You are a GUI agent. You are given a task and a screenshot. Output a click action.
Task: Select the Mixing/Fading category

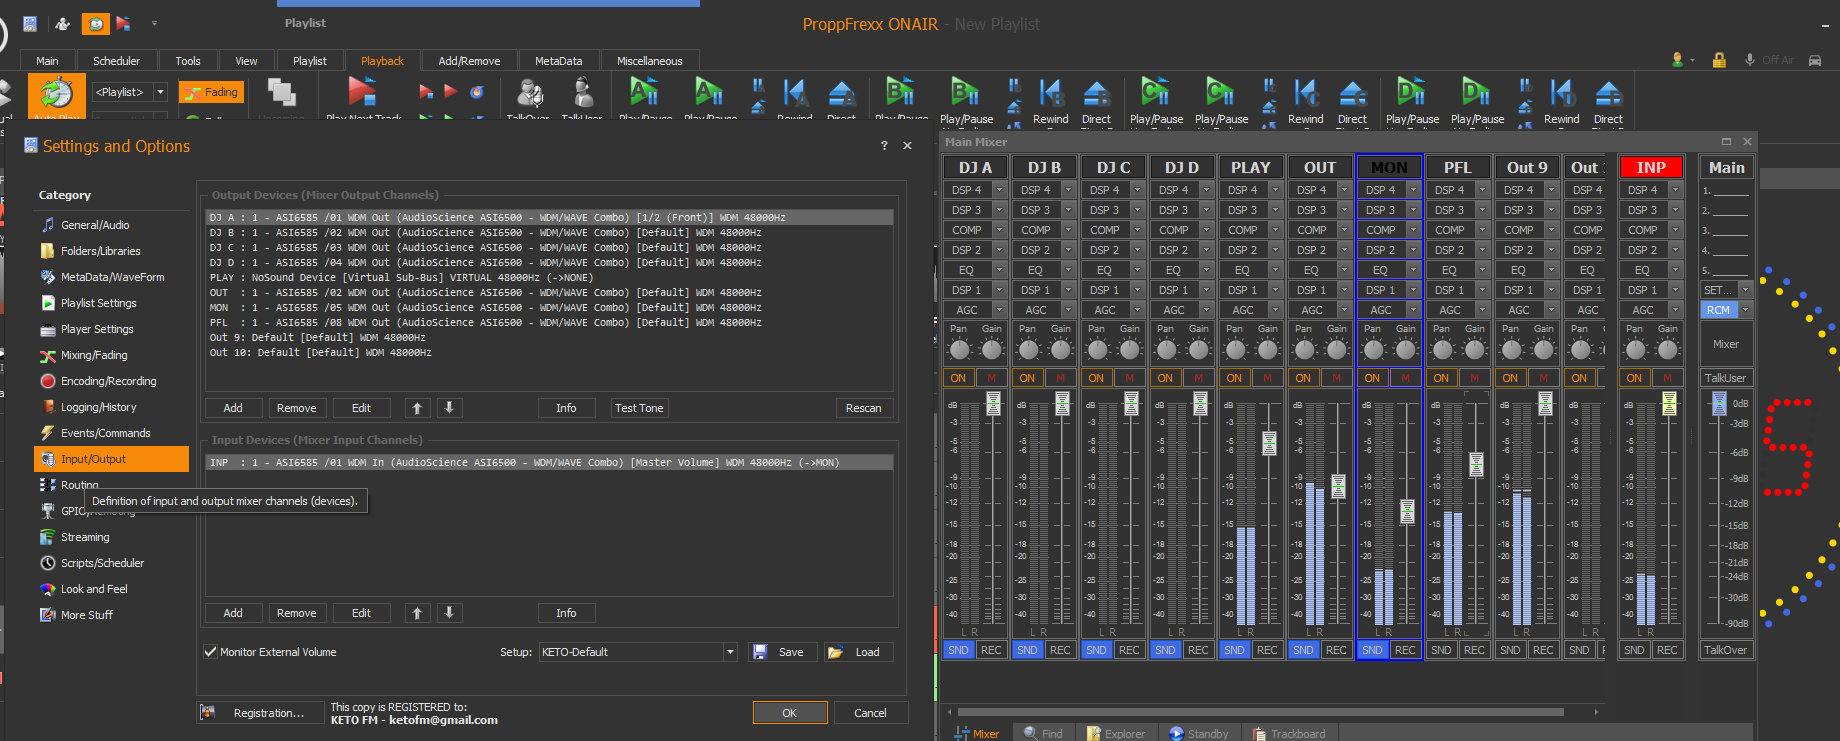click(x=94, y=355)
